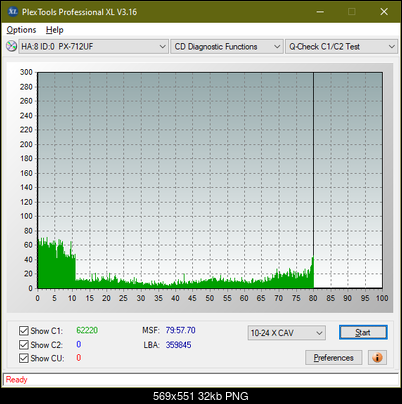Click the Ready status bar text
This screenshot has width=402, height=404.
tap(16, 379)
